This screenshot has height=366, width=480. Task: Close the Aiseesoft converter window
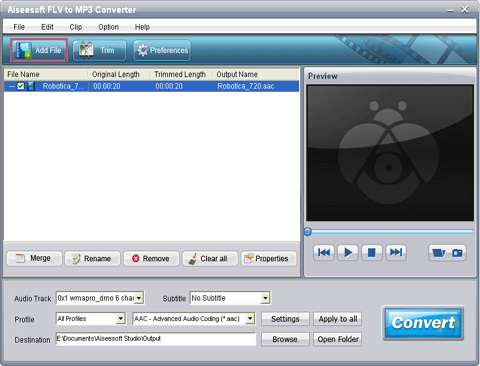465,10
